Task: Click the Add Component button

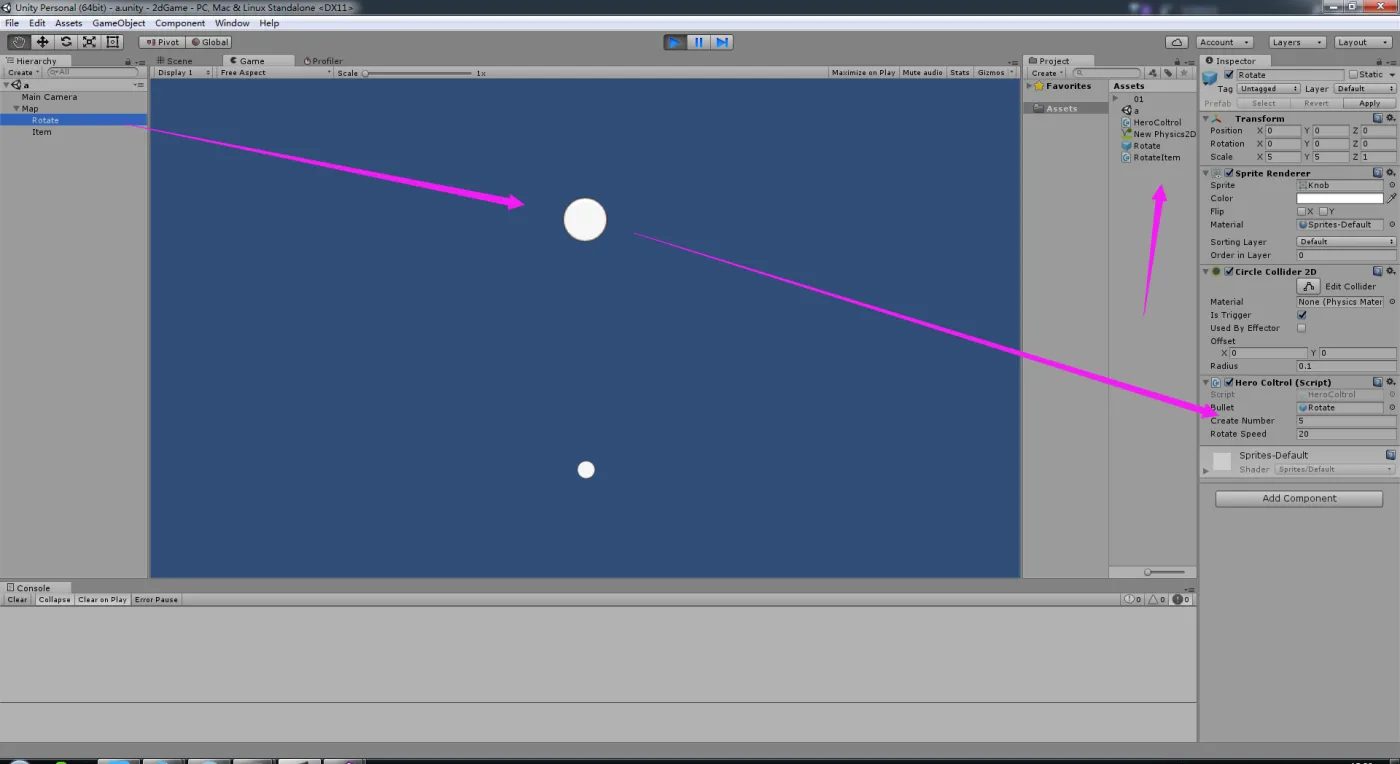Action: (x=1299, y=498)
